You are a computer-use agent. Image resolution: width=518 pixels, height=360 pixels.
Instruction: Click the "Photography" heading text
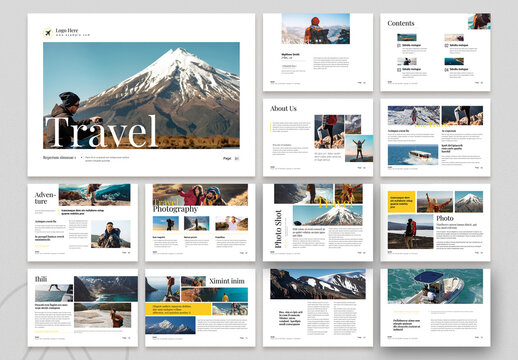[x=175, y=209]
